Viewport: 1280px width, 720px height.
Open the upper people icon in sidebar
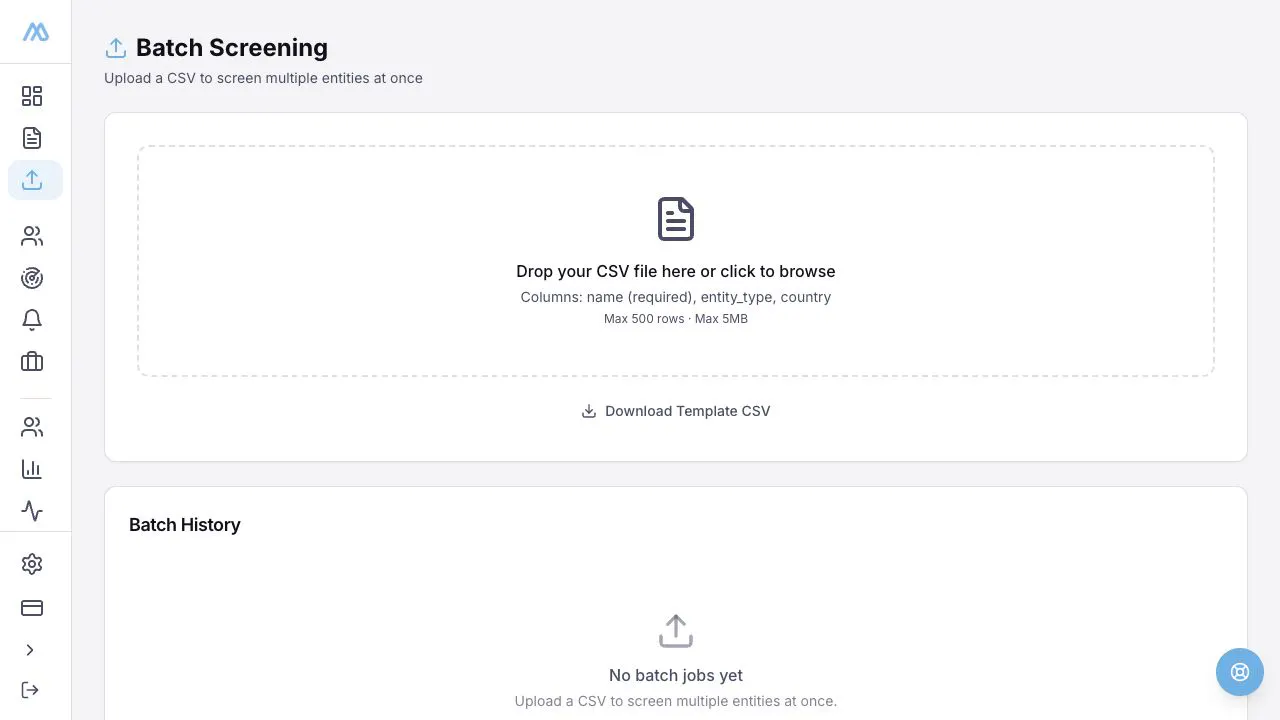click(x=32, y=236)
